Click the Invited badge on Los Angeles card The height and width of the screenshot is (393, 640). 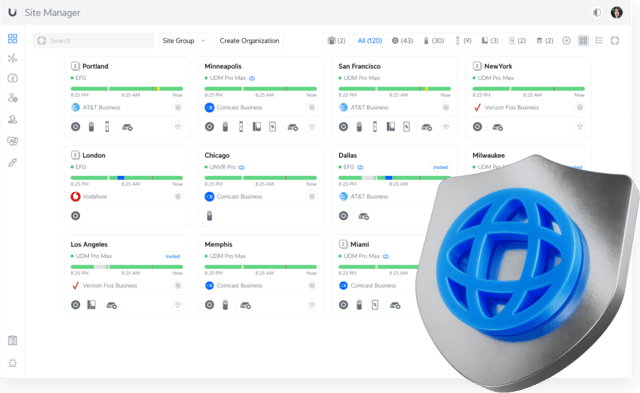tap(173, 256)
